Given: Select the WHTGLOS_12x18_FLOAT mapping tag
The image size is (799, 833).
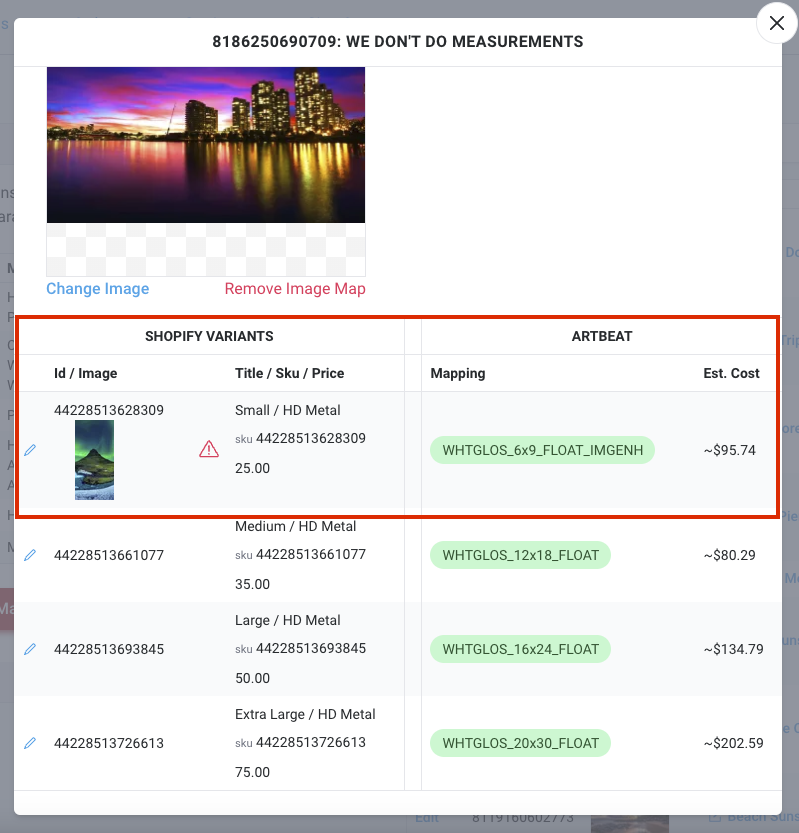Looking at the screenshot, I should (520, 555).
